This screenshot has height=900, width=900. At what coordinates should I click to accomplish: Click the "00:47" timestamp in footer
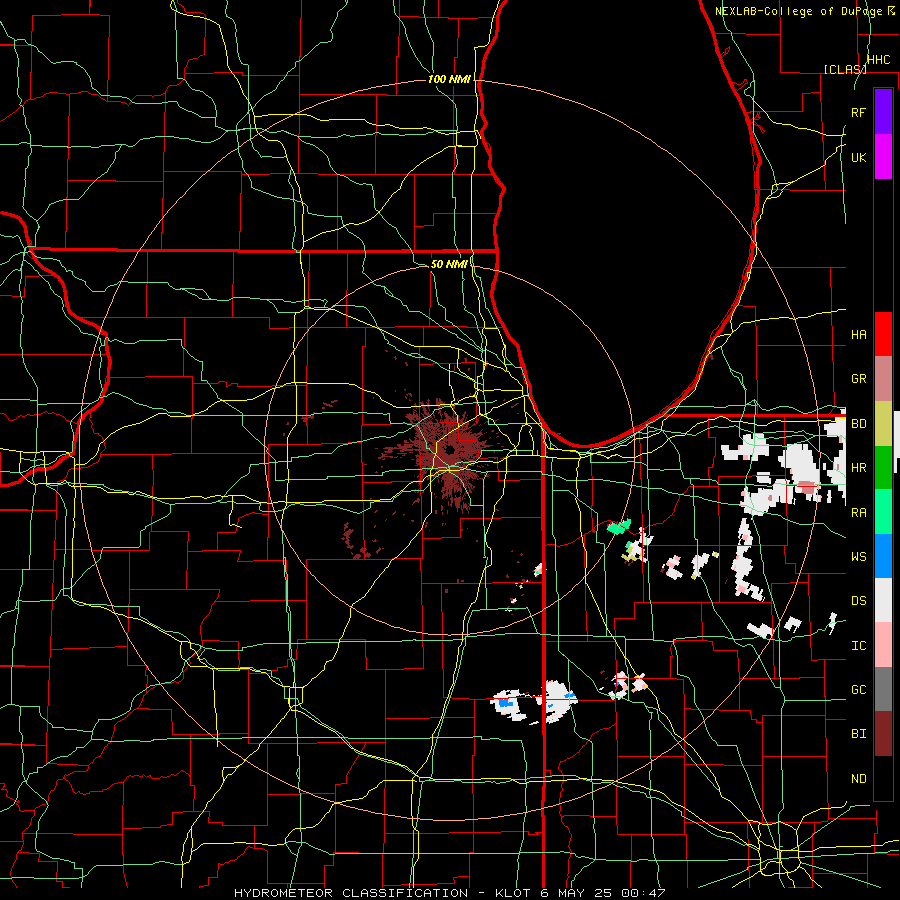click(x=642, y=893)
